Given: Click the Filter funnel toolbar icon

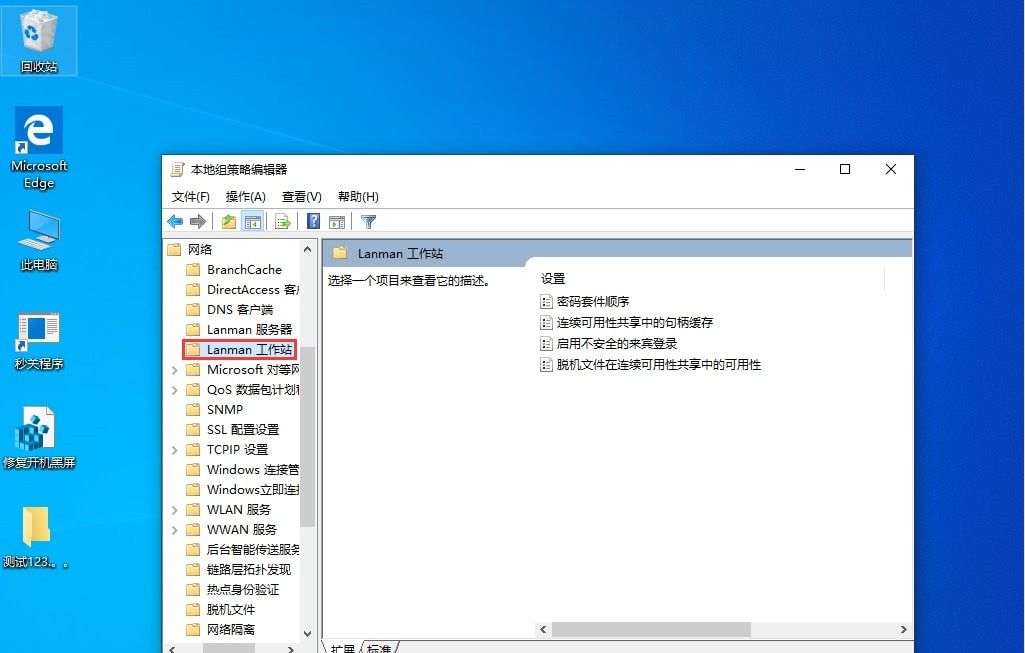Looking at the screenshot, I should (x=368, y=222).
